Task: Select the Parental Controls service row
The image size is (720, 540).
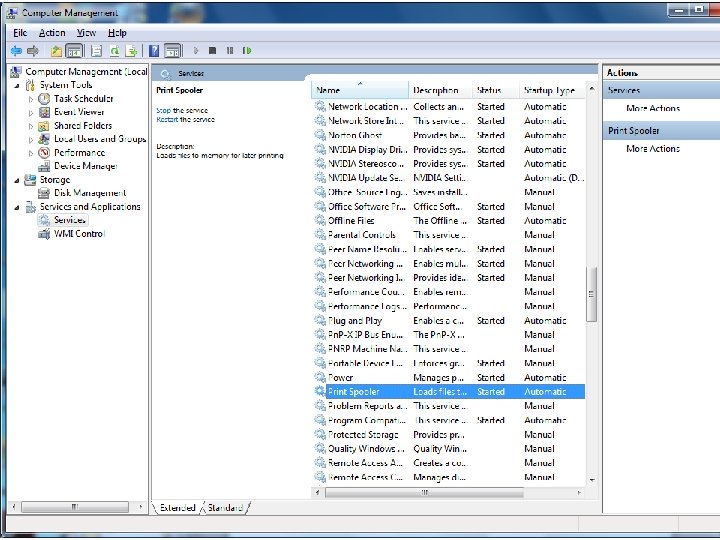Action: click(449, 235)
